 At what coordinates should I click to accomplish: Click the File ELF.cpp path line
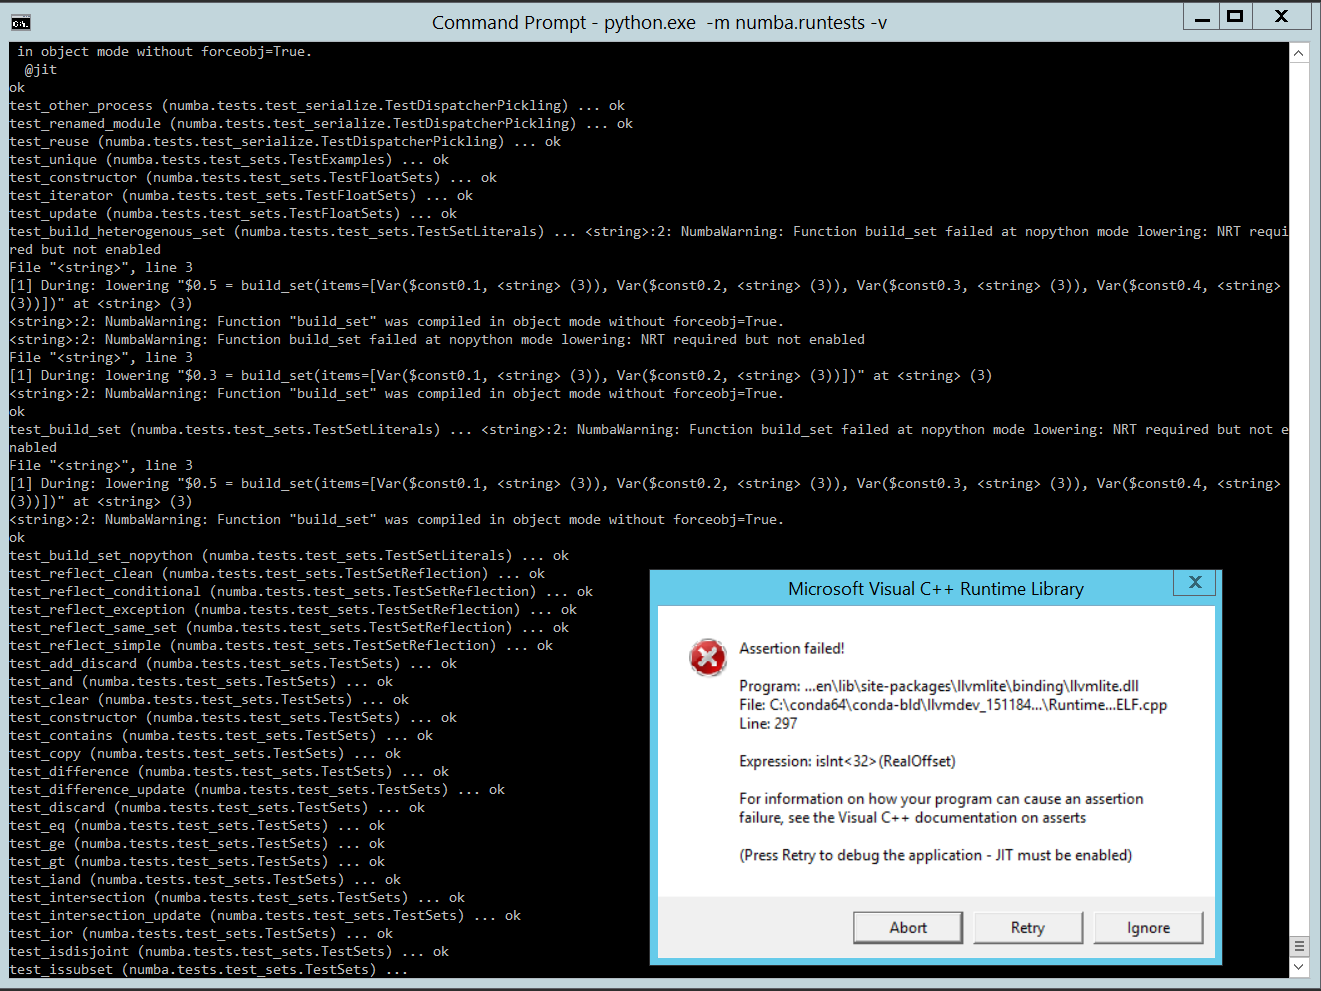pos(953,705)
